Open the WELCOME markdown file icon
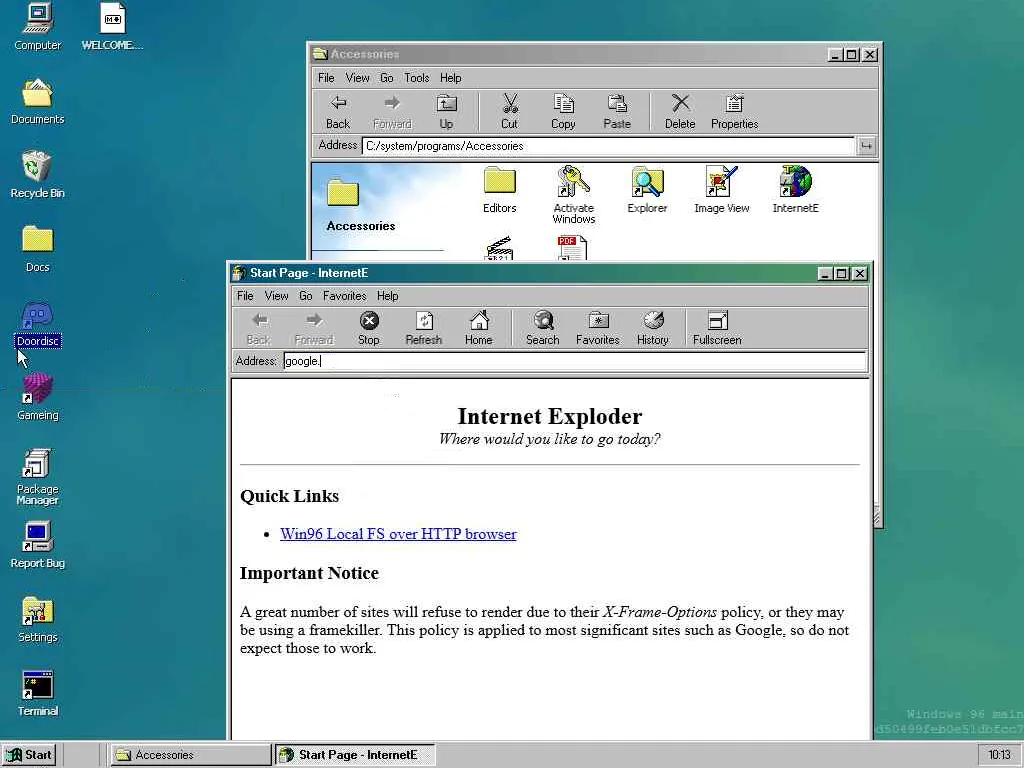 point(112,26)
